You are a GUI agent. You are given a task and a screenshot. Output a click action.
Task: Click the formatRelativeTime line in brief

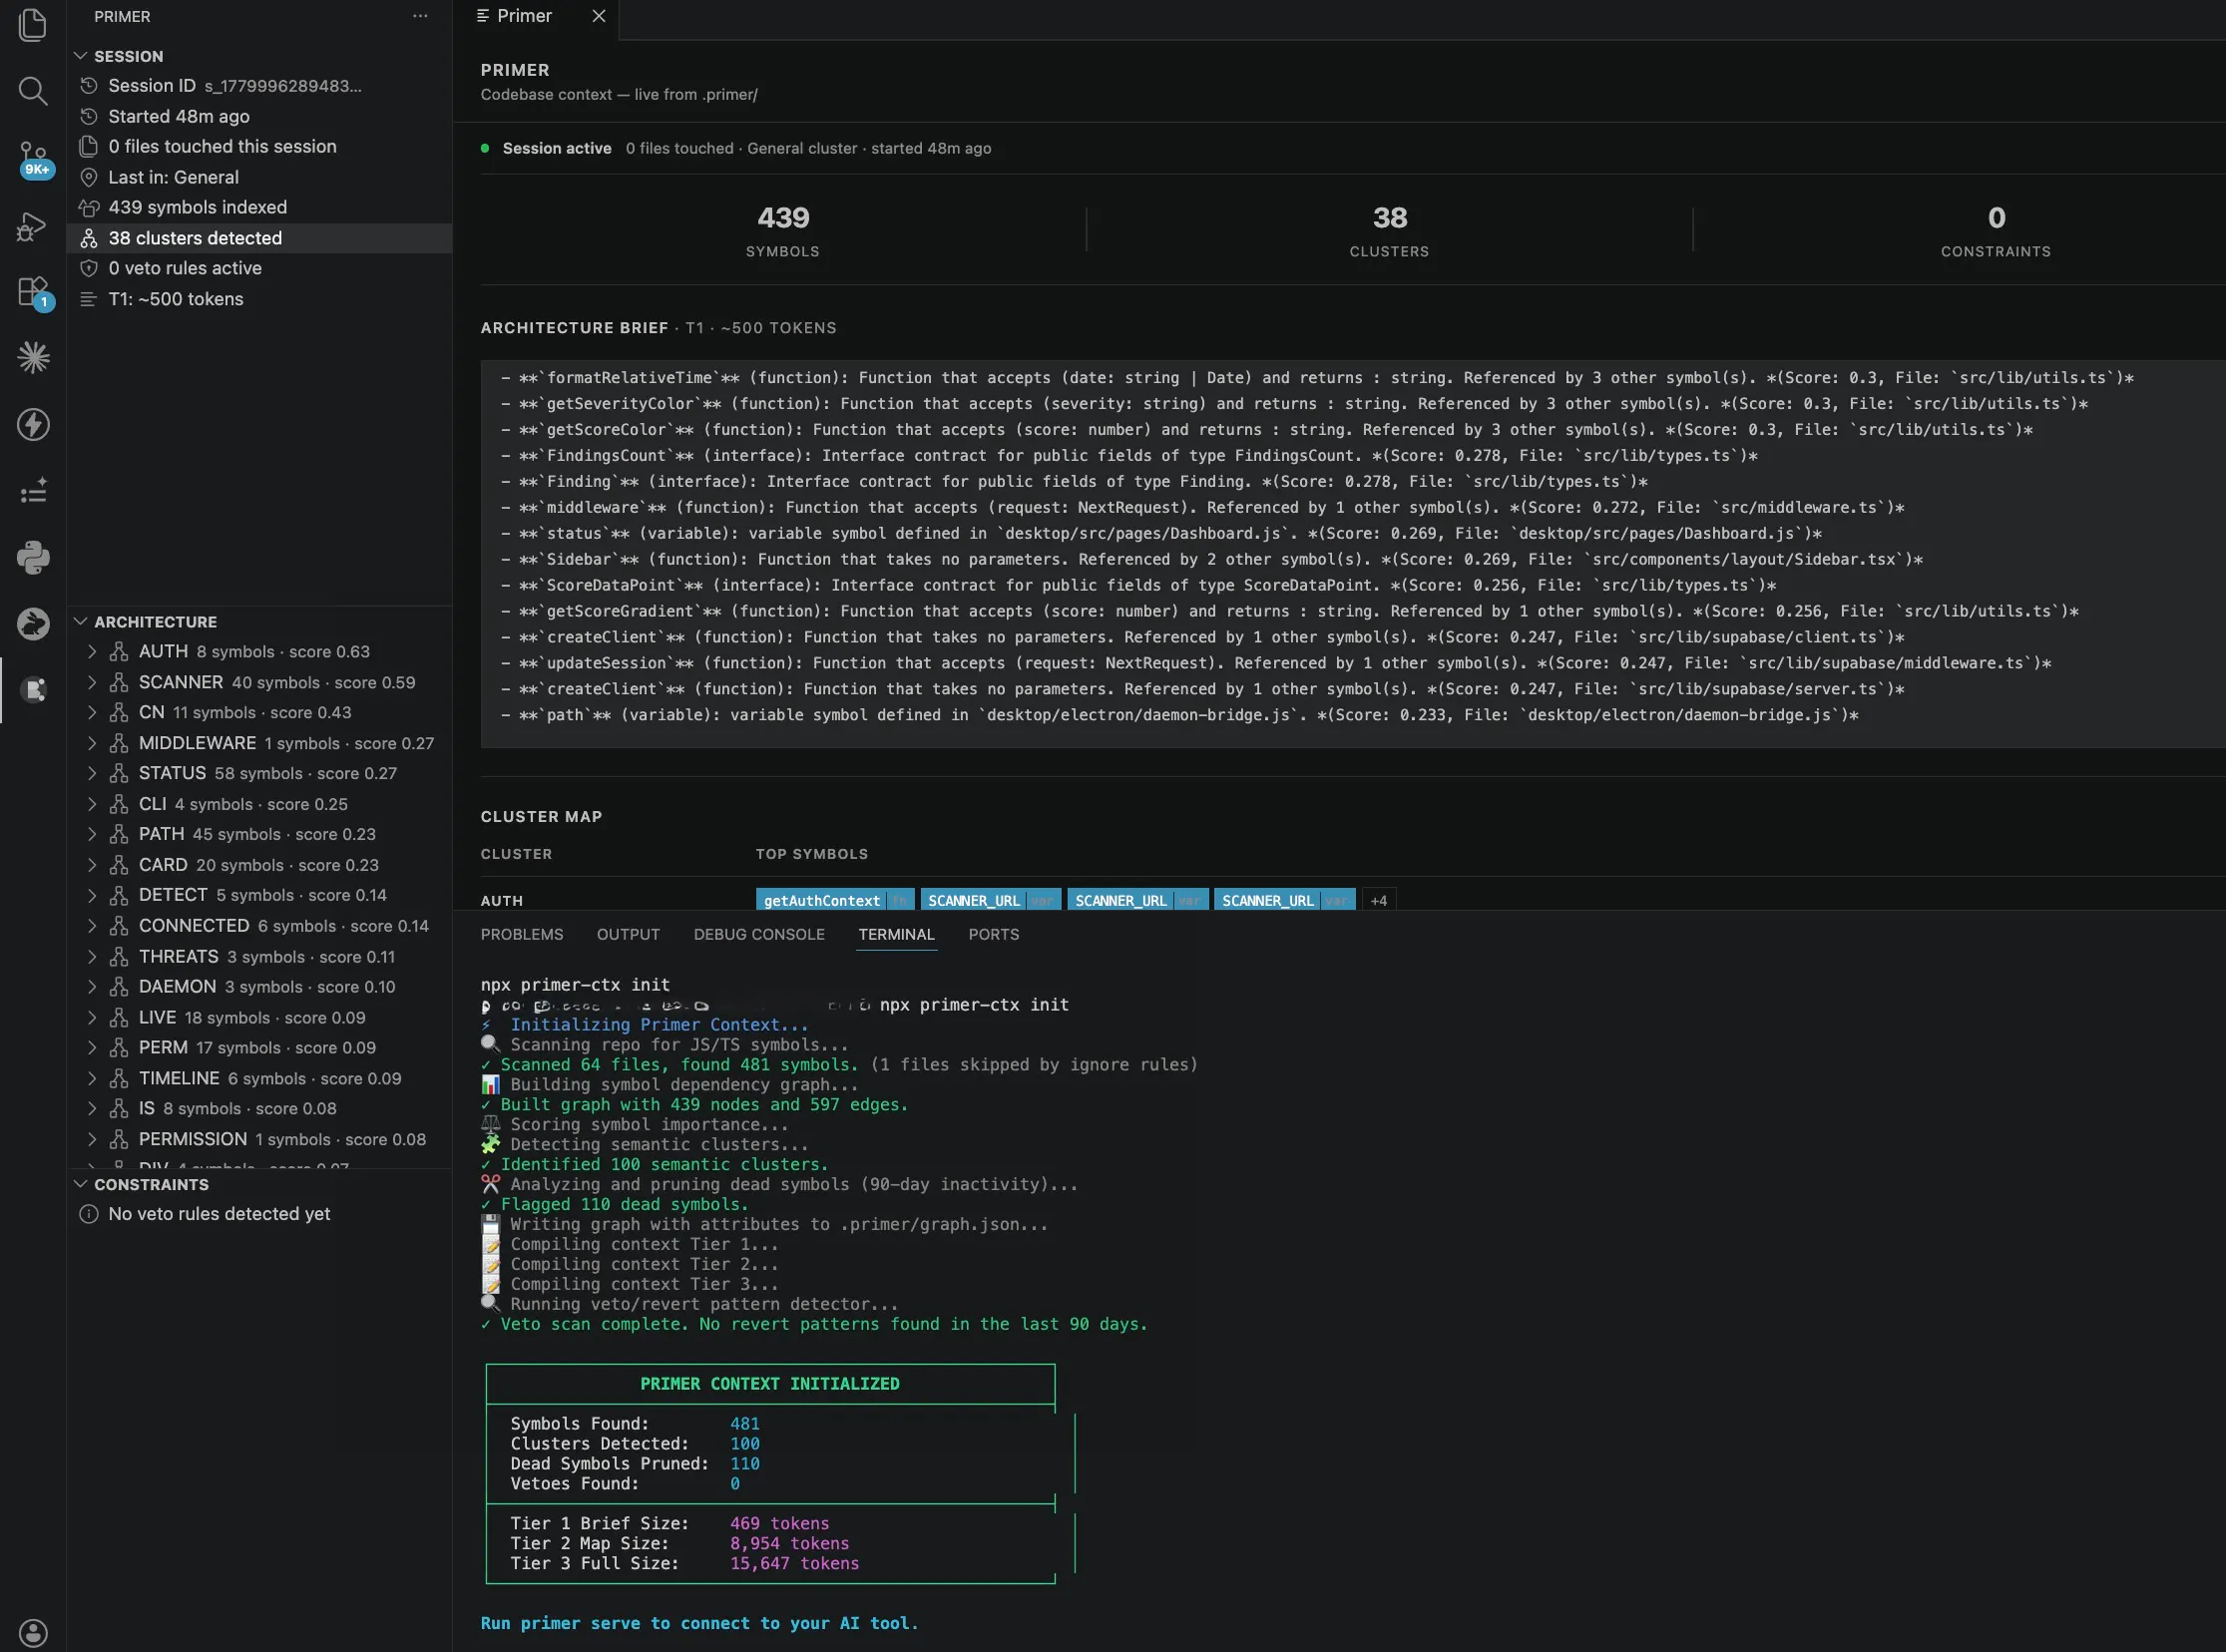point(1317,378)
